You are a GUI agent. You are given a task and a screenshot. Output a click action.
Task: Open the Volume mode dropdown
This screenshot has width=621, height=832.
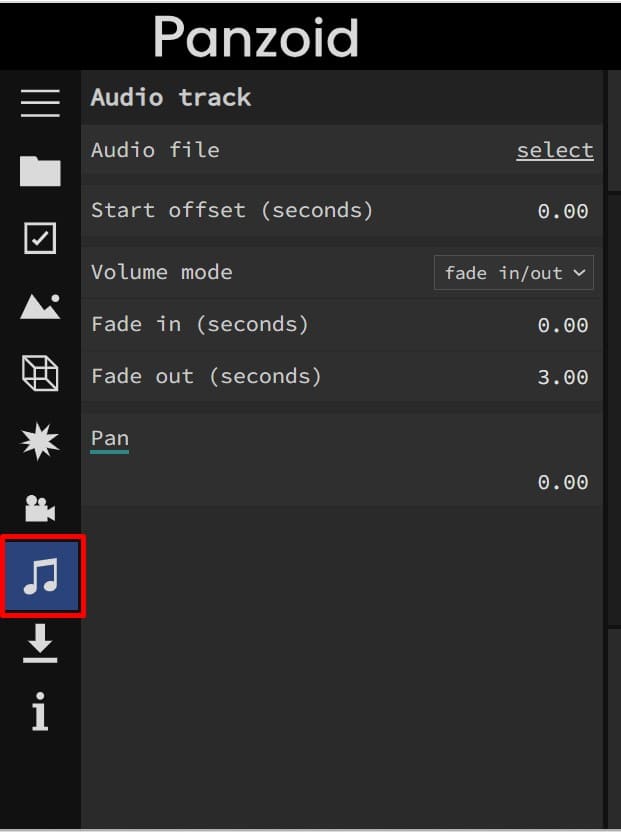coord(513,273)
